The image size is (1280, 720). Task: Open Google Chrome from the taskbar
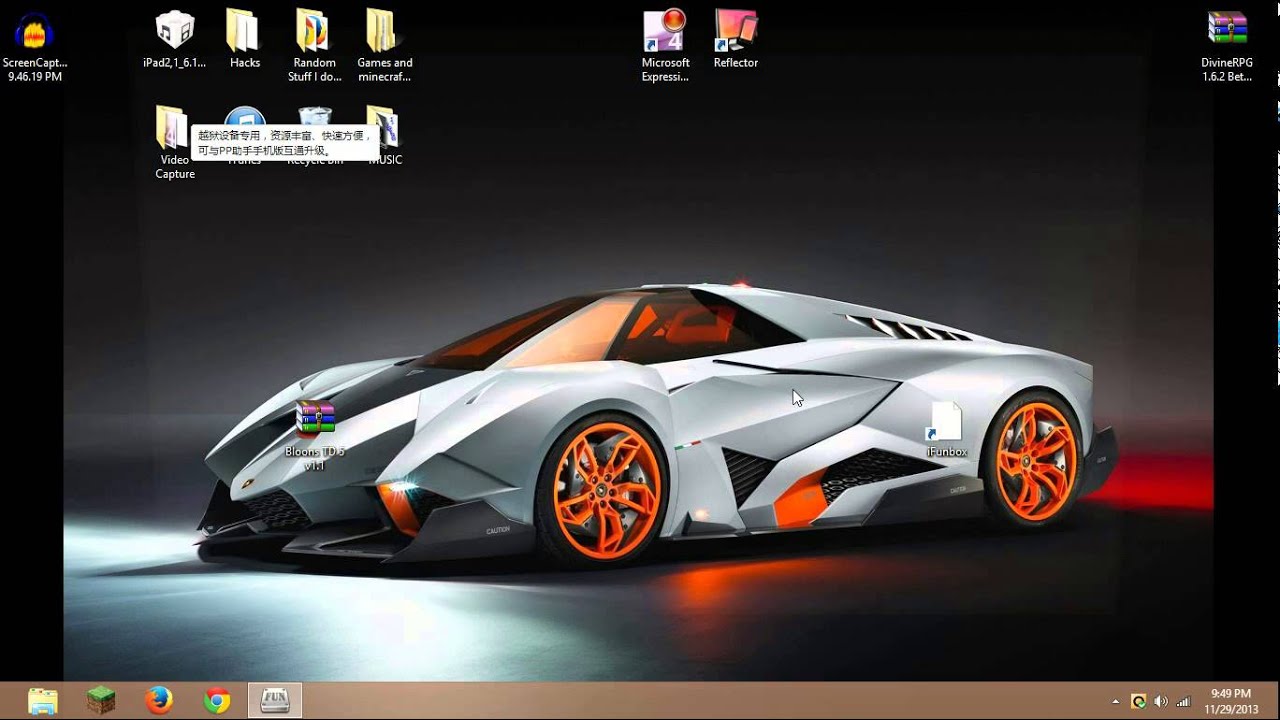pos(216,701)
